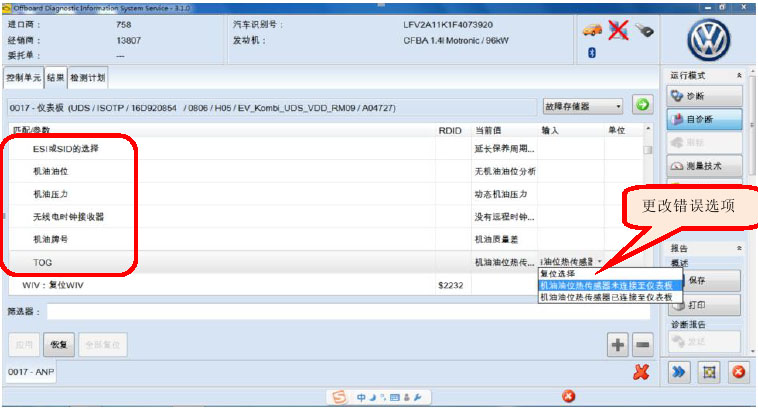Choose 机油油位热传感器已连接至仪表板 option
The width and height of the screenshot is (758, 409).
(610, 297)
